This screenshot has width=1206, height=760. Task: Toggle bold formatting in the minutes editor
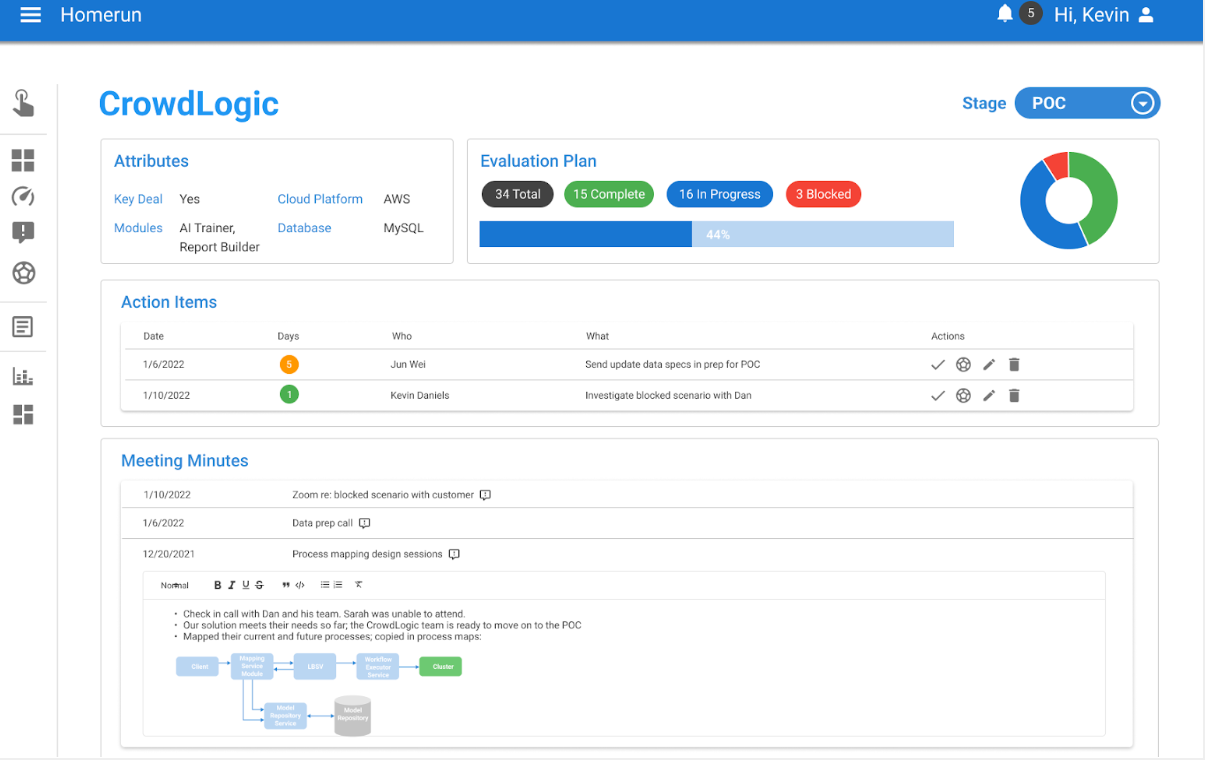tap(218, 585)
